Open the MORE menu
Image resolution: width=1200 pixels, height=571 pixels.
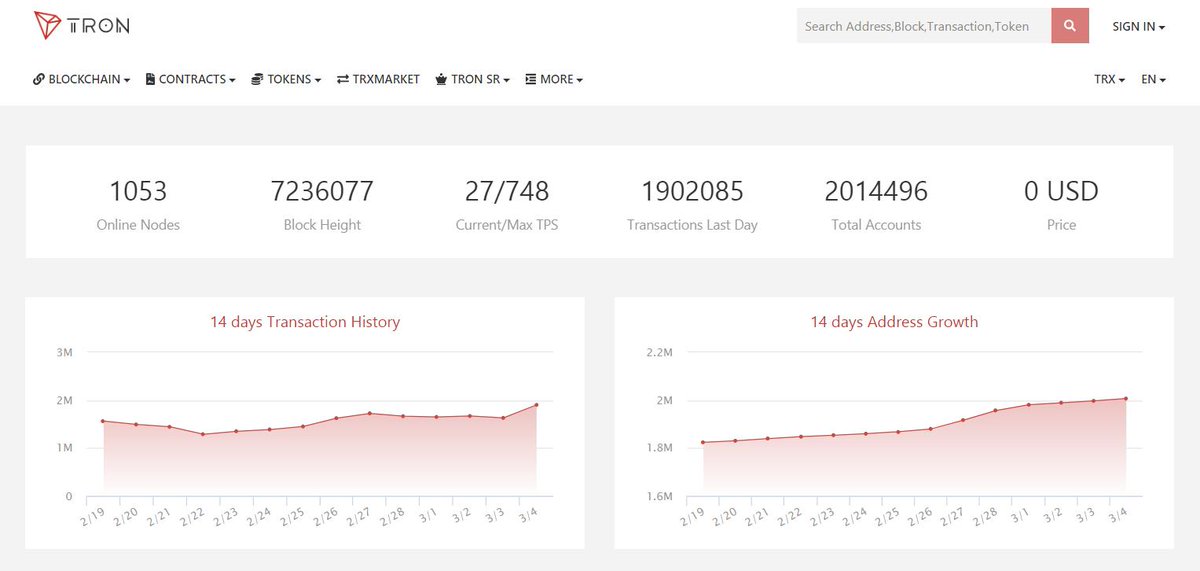[554, 79]
